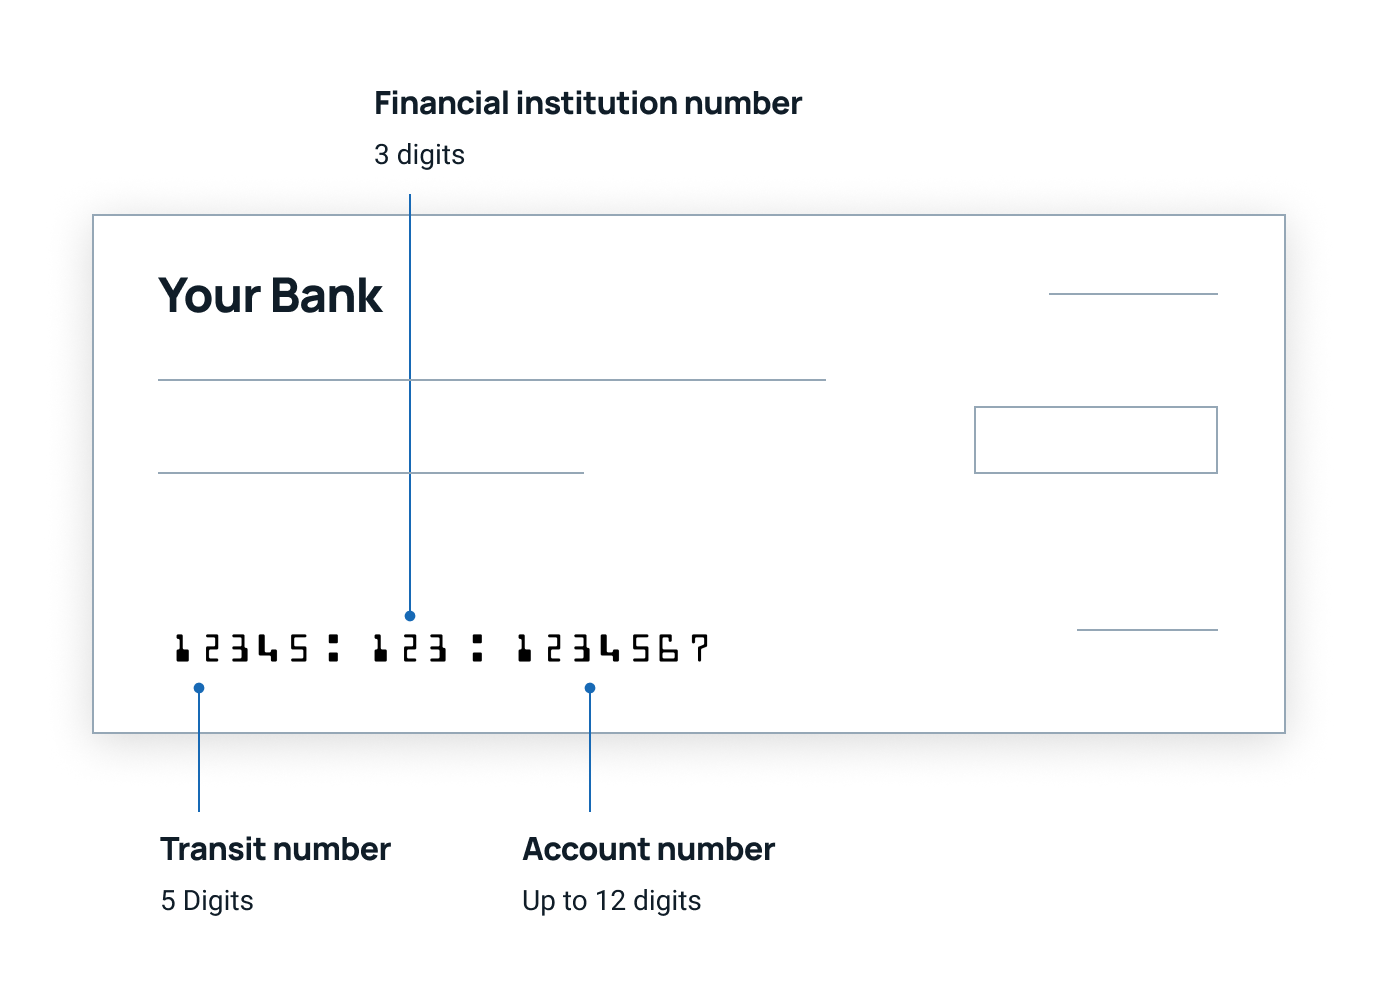Click the blue dot below account digits
This screenshot has width=1378, height=994.
coord(590,688)
